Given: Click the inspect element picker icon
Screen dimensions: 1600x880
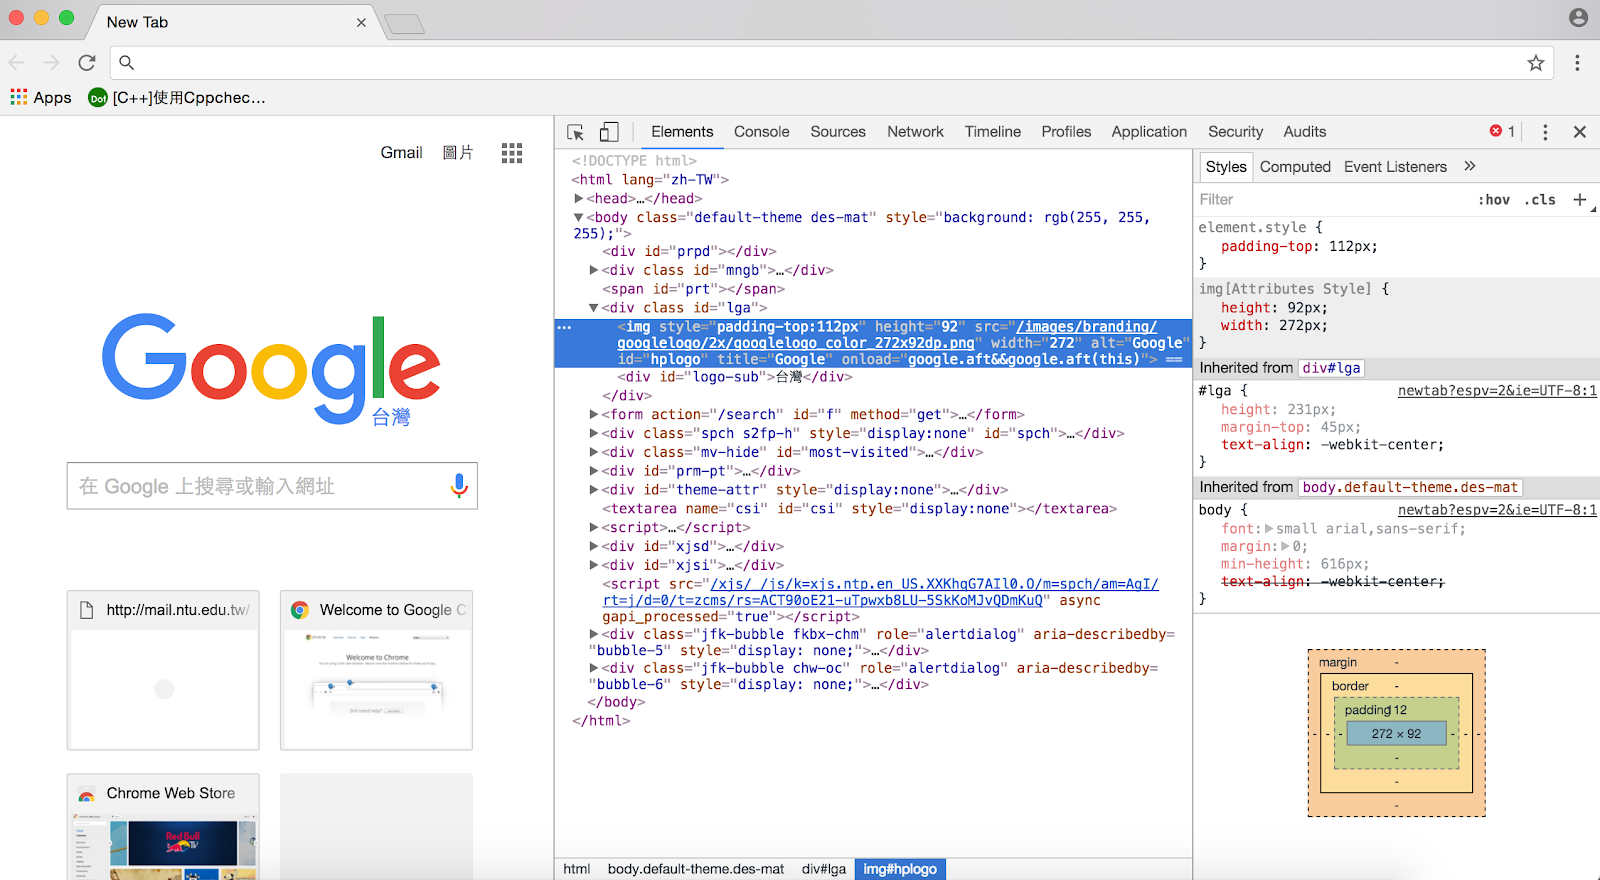Looking at the screenshot, I should tap(575, 132).
